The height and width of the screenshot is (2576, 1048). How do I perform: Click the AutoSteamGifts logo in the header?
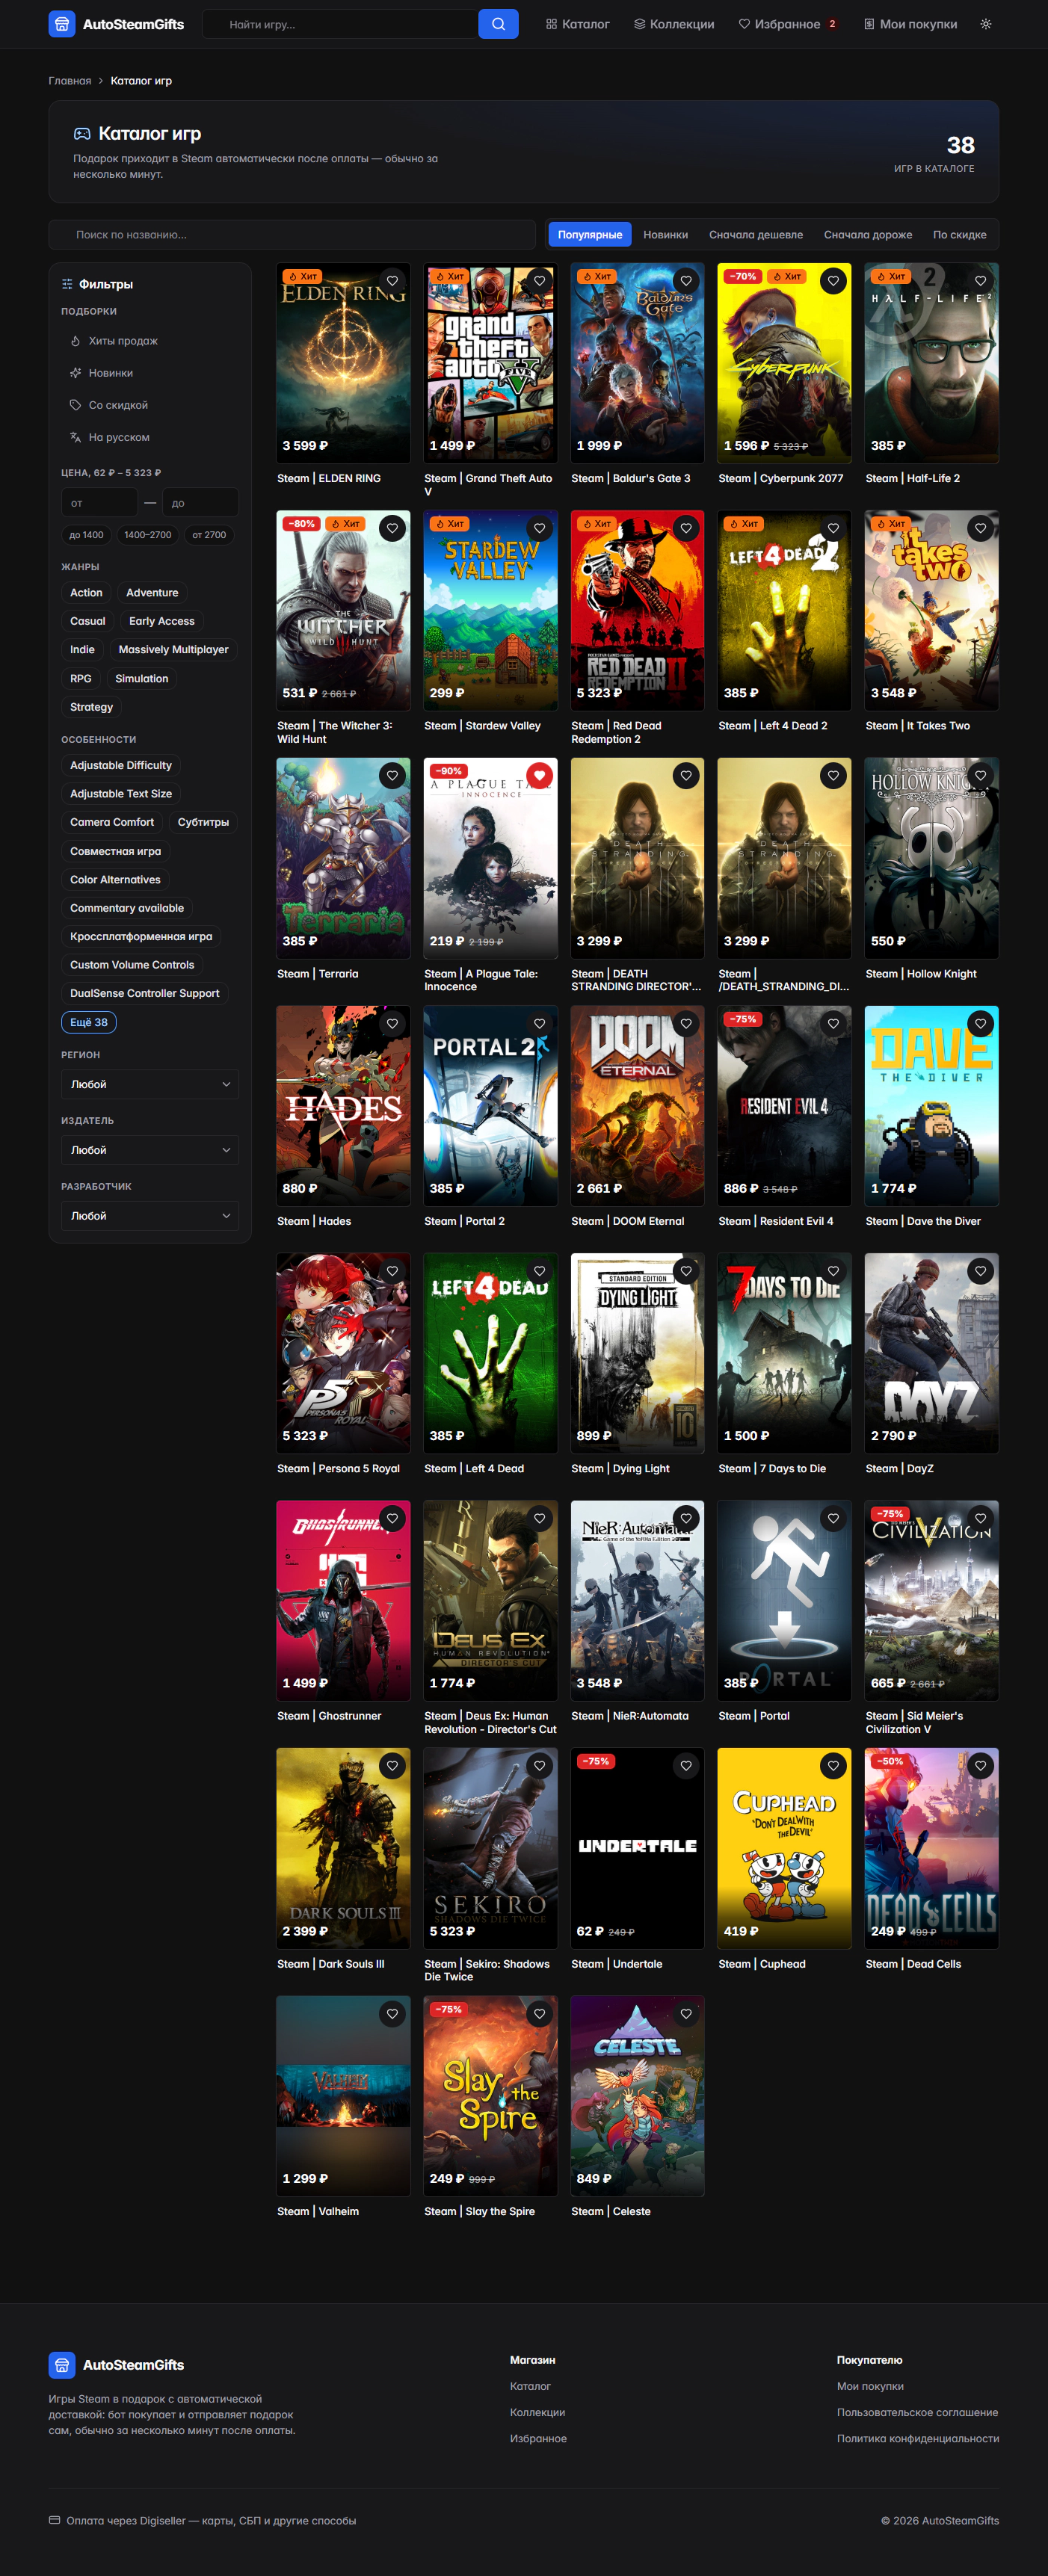tap(117, 24)
